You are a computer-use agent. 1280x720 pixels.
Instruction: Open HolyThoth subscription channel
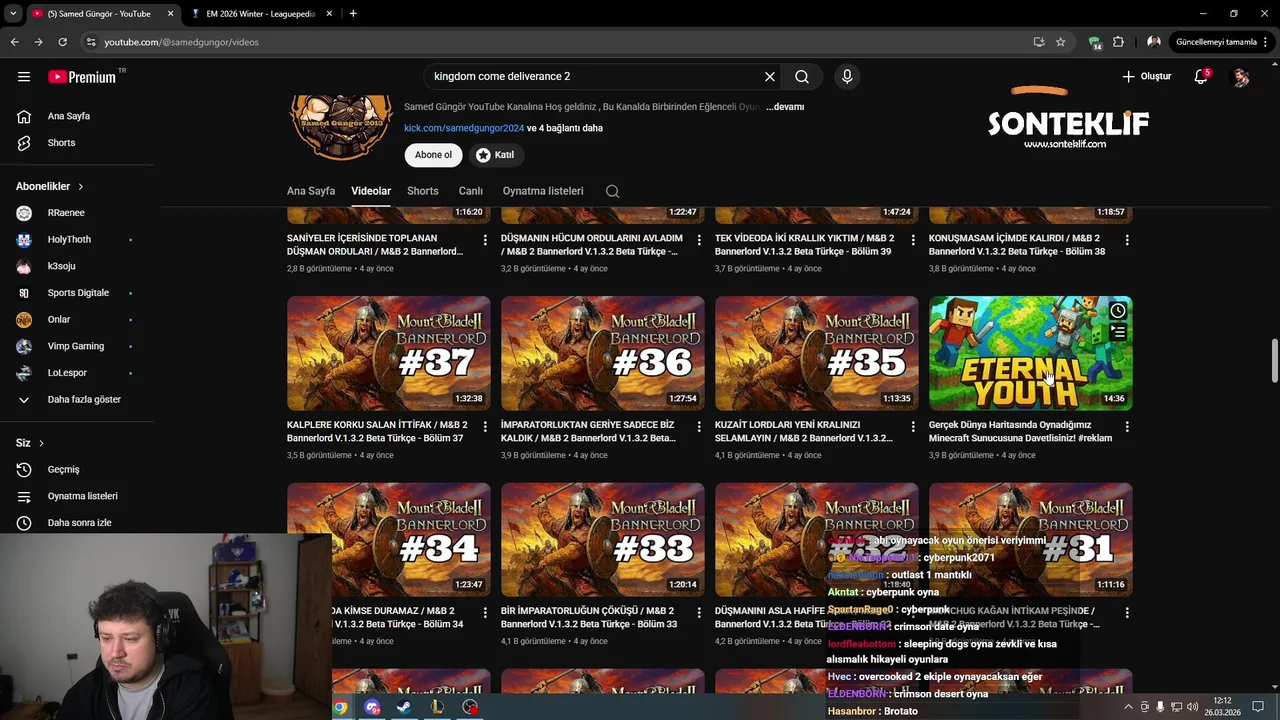coord(68,240)
